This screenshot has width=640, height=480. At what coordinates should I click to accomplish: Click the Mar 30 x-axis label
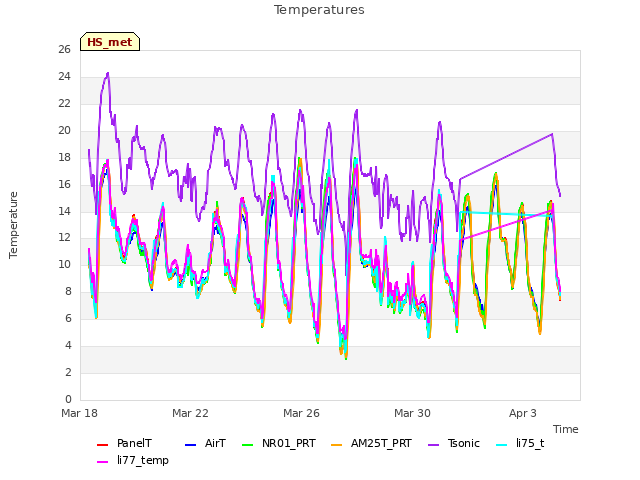[412, 413]
